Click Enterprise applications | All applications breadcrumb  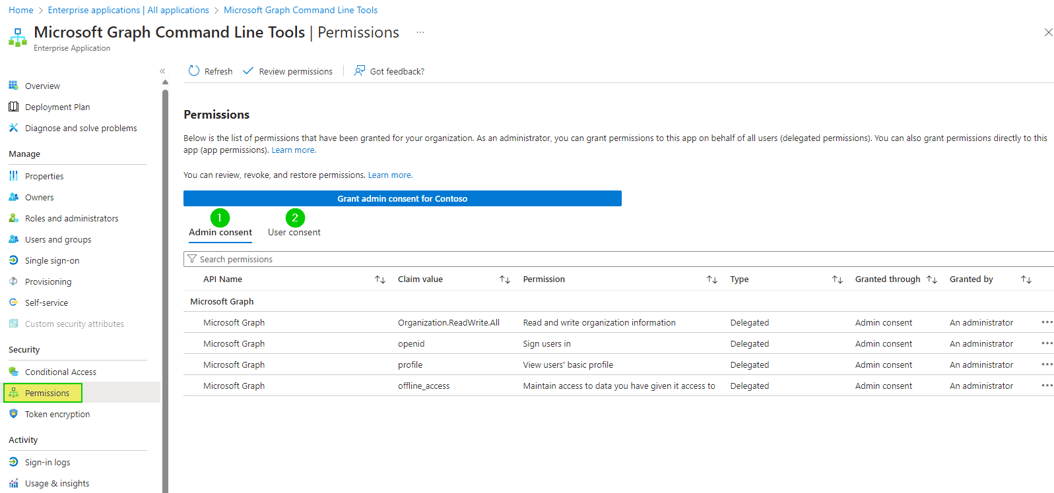(x=128, y=10)
